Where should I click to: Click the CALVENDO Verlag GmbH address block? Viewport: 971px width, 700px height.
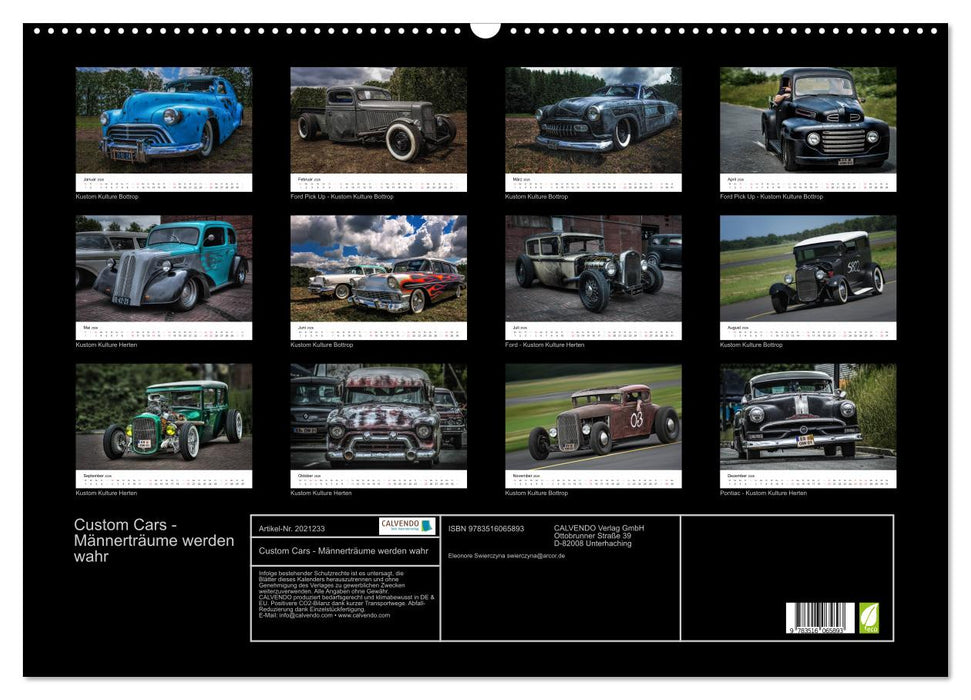(x=597, y=533)
